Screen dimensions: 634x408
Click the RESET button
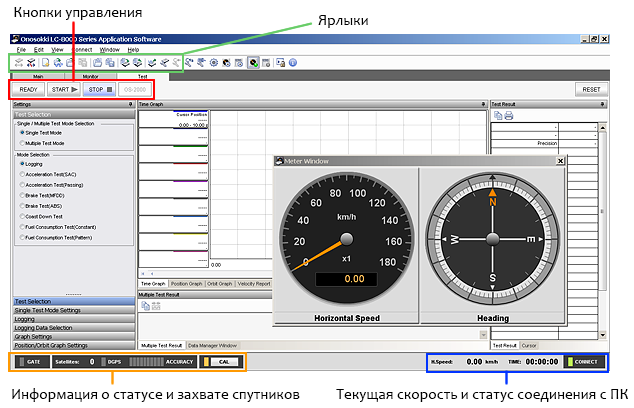591,89
